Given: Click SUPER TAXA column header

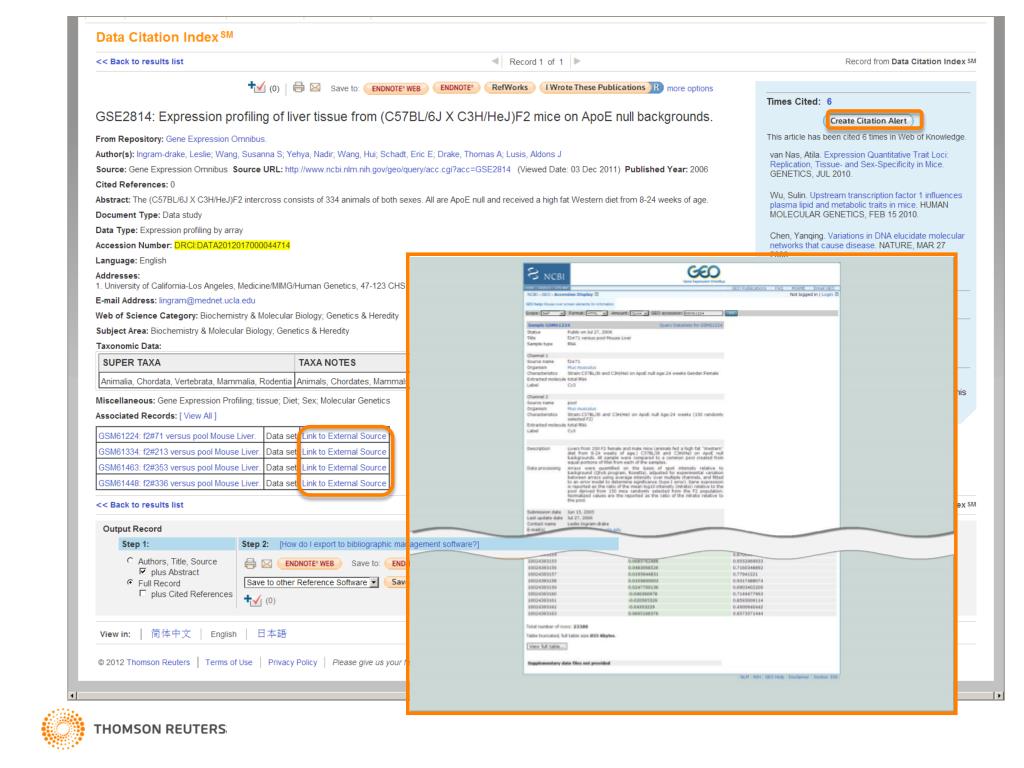Looking at the screenshot, I should click(196, 362).
